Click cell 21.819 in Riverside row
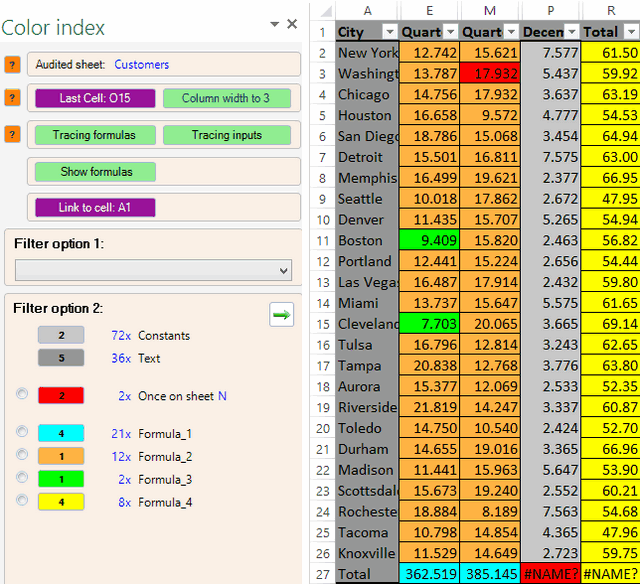The image size is (640, 584). click(429, 407)
